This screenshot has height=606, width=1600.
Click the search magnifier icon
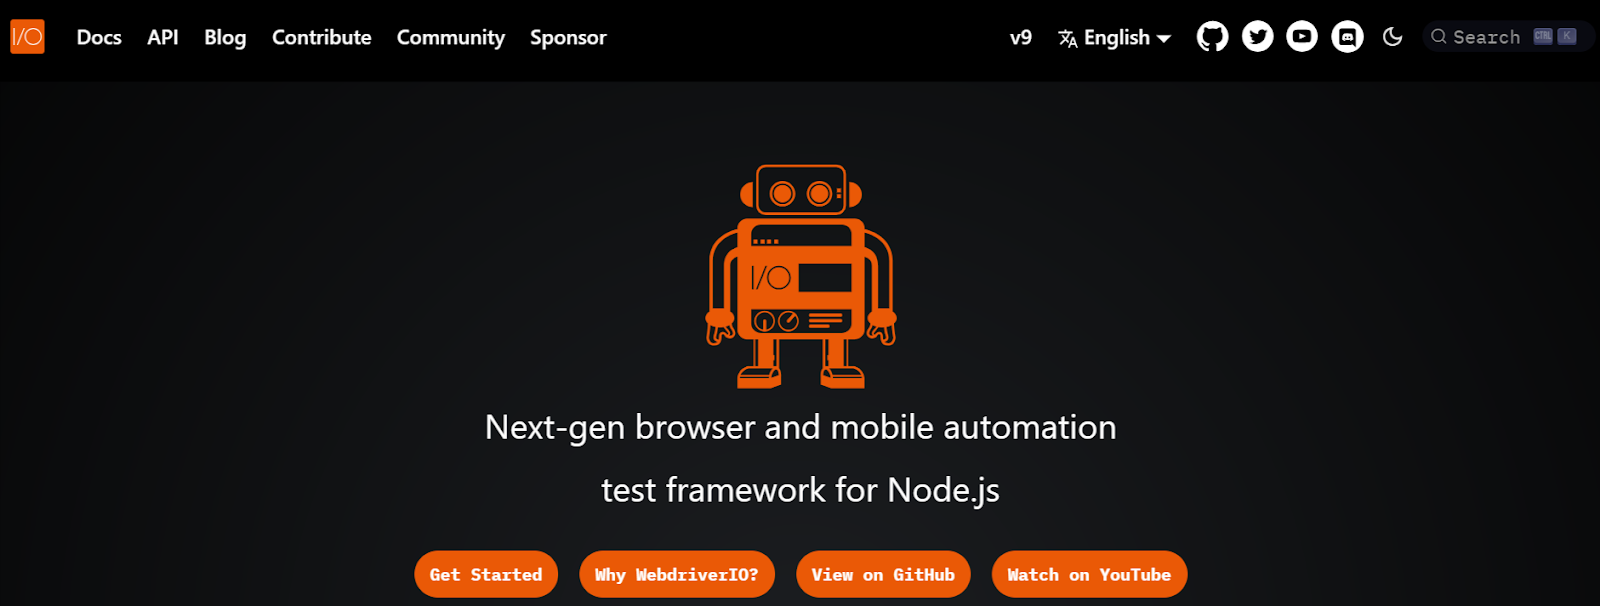[x=1439, y=36]
